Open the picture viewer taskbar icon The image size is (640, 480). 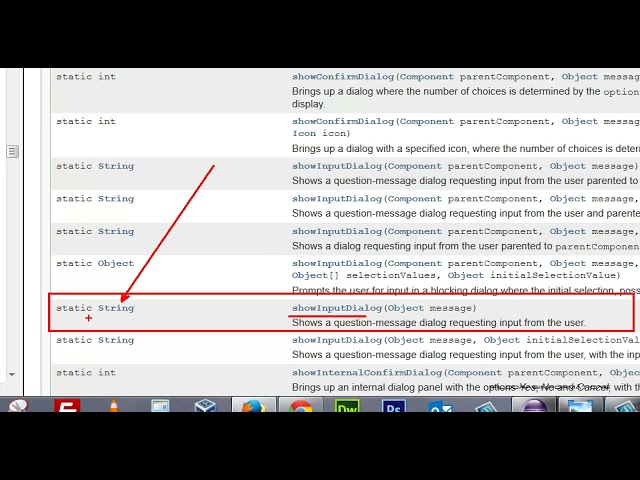click(x=580, y=405)
